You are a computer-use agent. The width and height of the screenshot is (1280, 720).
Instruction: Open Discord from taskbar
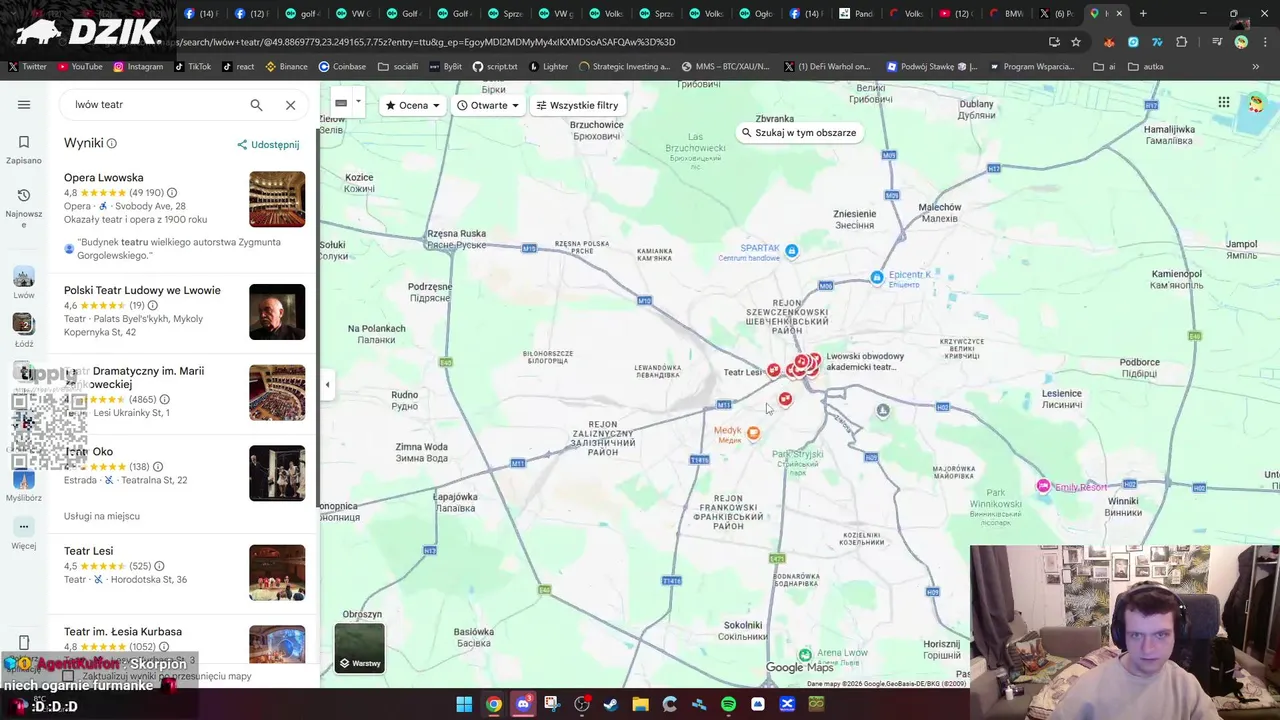(x=523, y=704)
